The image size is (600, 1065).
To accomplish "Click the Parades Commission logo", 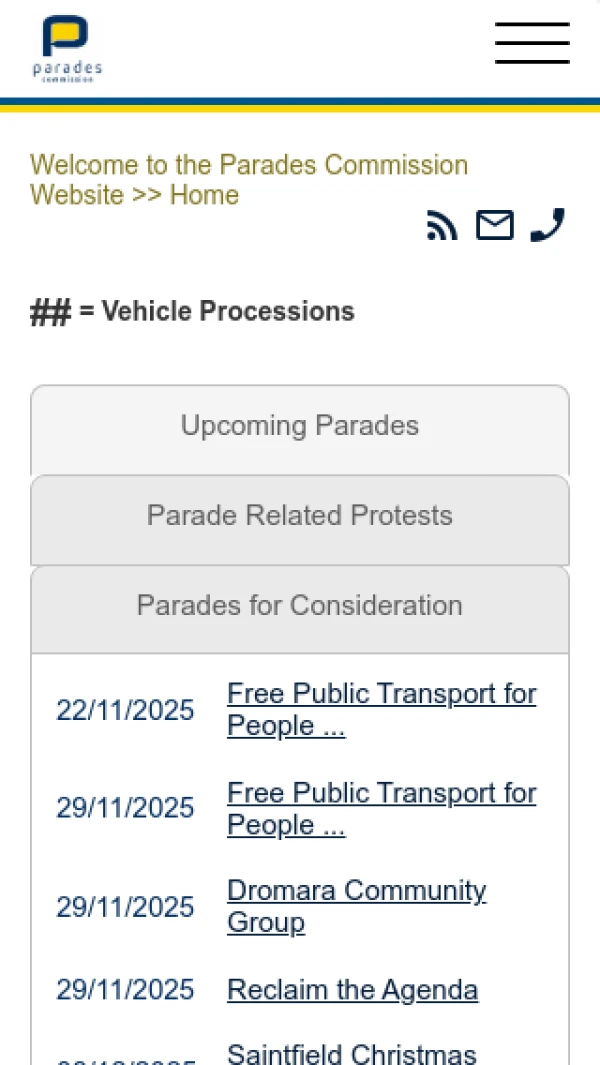I will [x=67, y=49].
